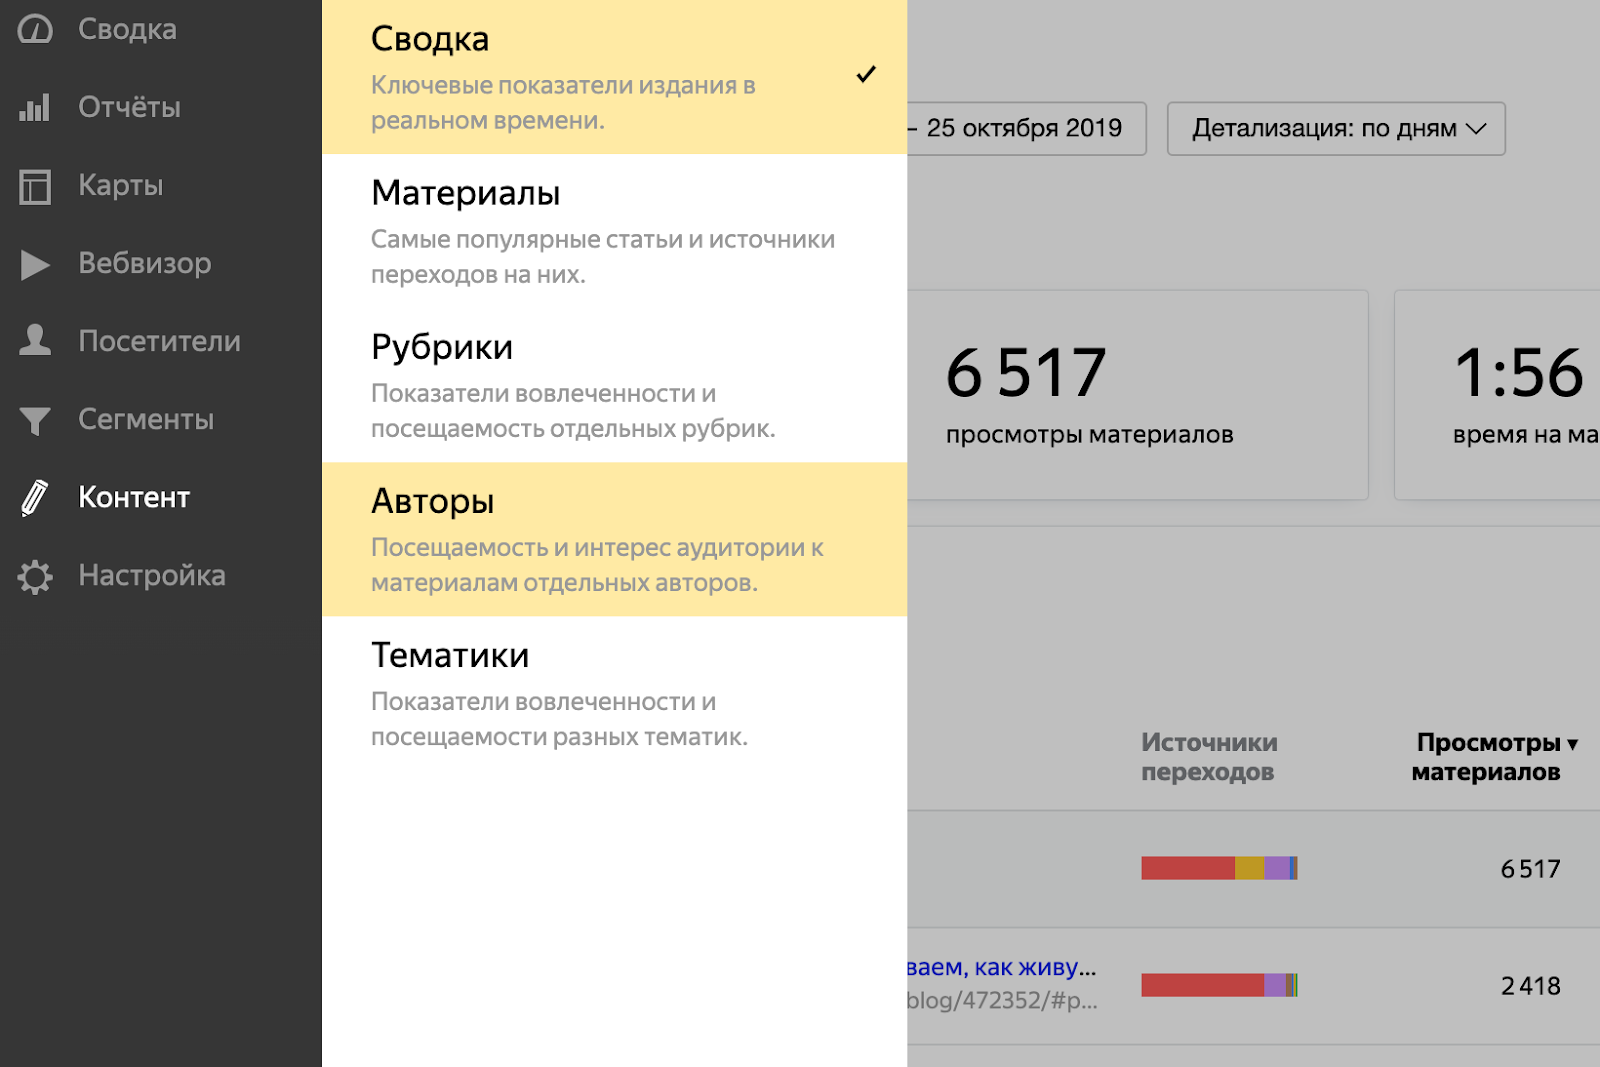
Task: Open Тематики from the Контент menu
Action: [x=450, y=654]
